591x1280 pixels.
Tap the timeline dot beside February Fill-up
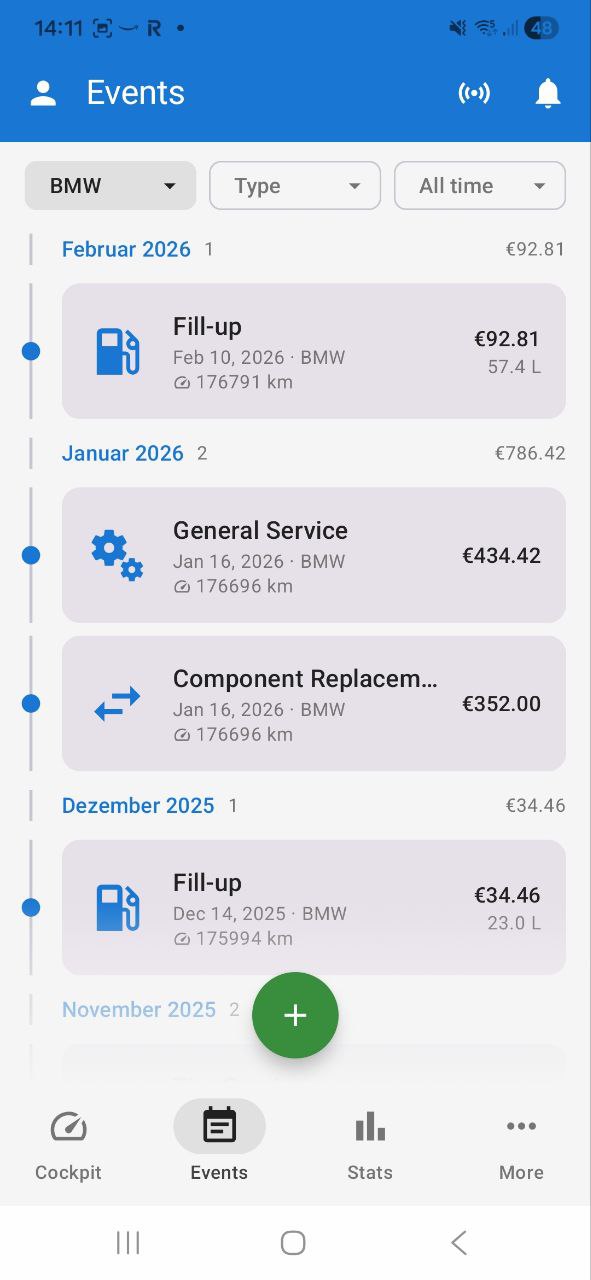click(x=31, y=351)
